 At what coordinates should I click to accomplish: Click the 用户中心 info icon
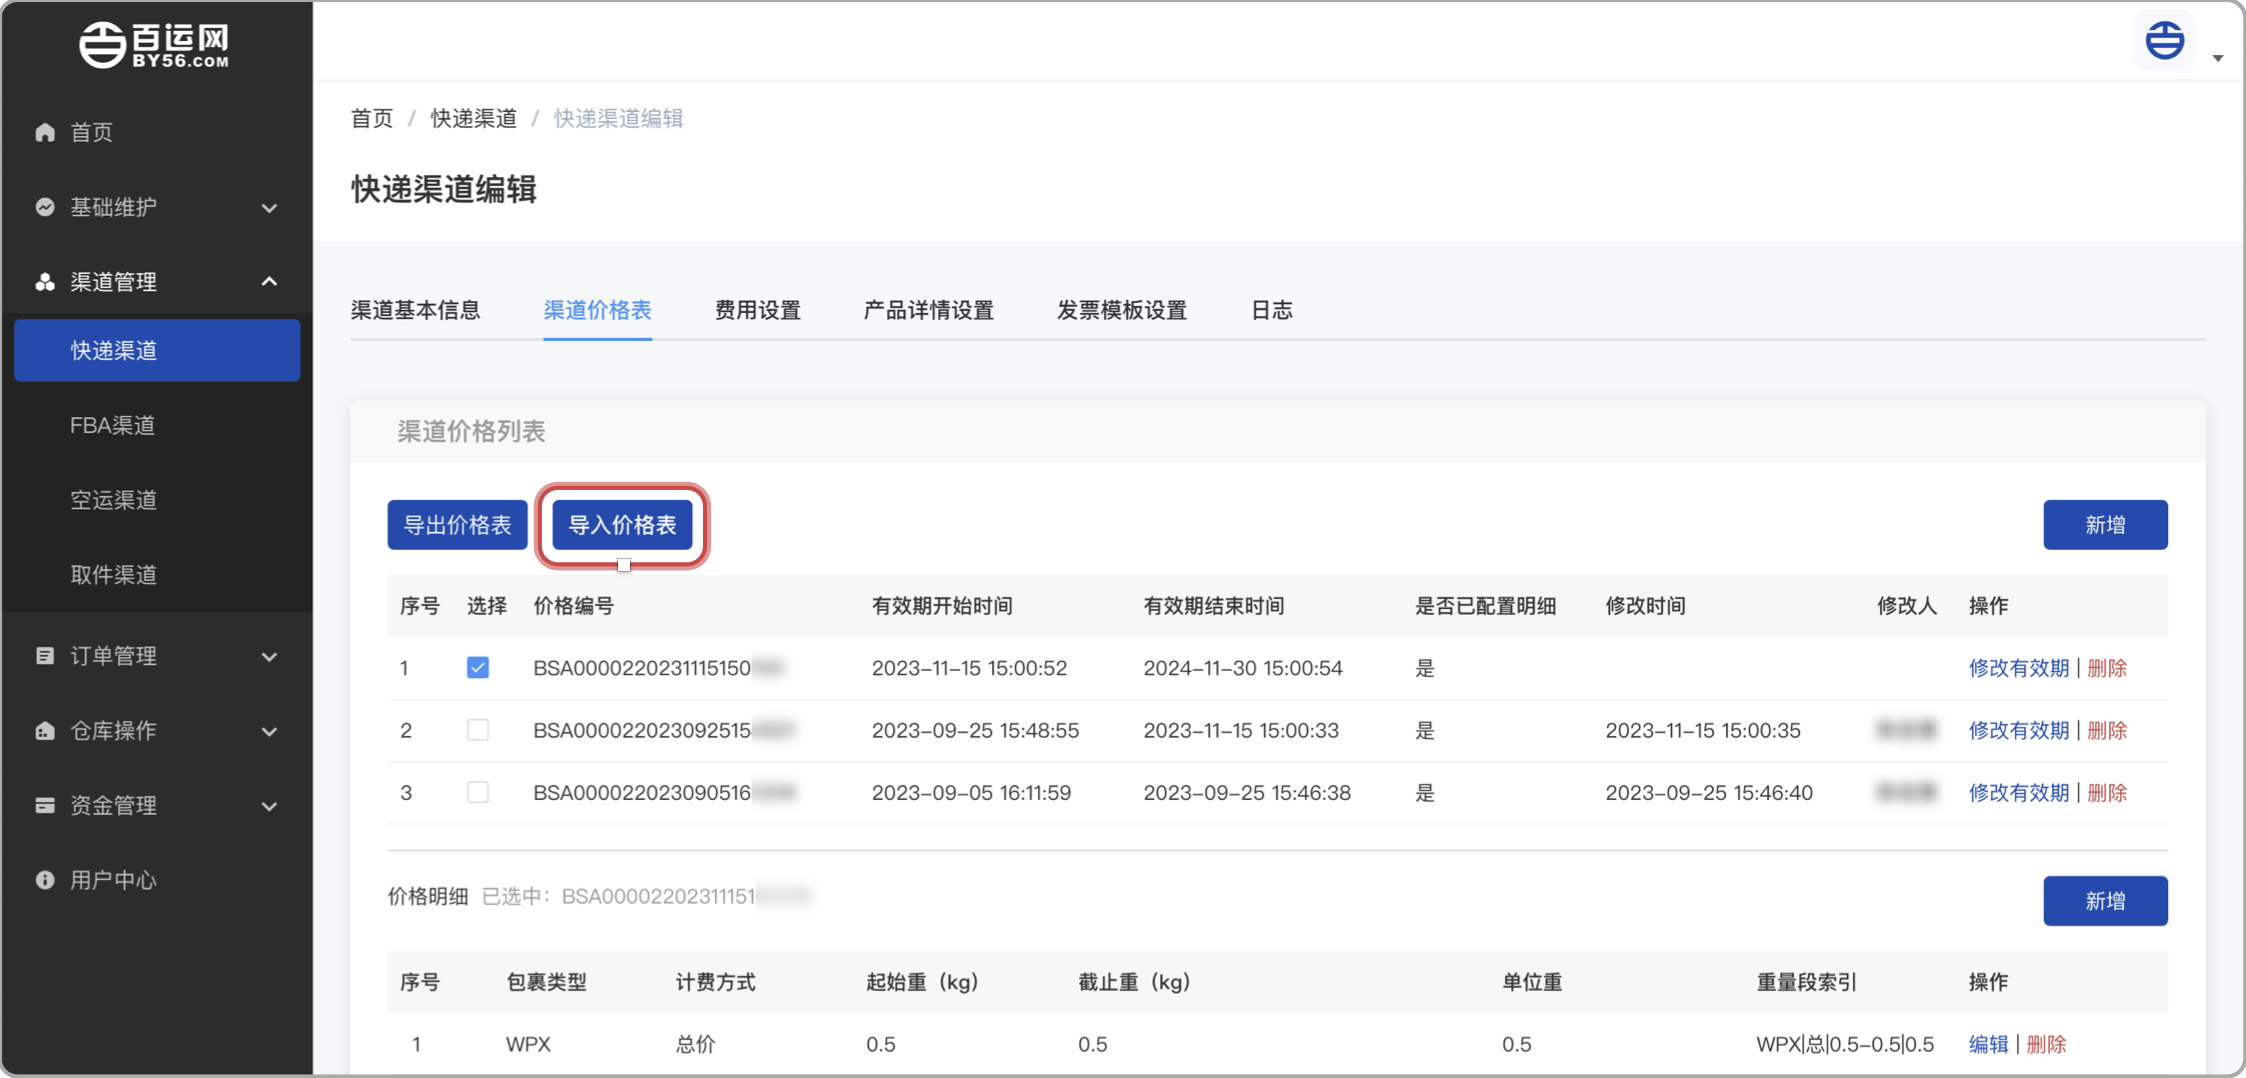(45, 880)
